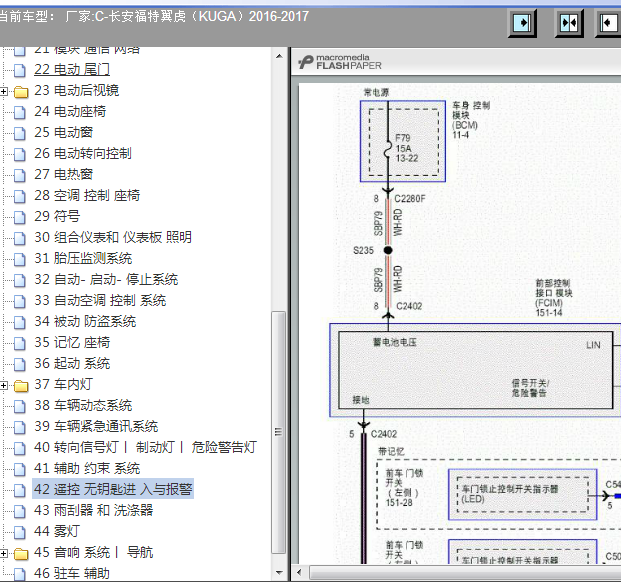This screenshot has width=621, height=582.
Task: Open 33 自动空调 控制 系统 diagram
Action: click(x=100, y=300)
